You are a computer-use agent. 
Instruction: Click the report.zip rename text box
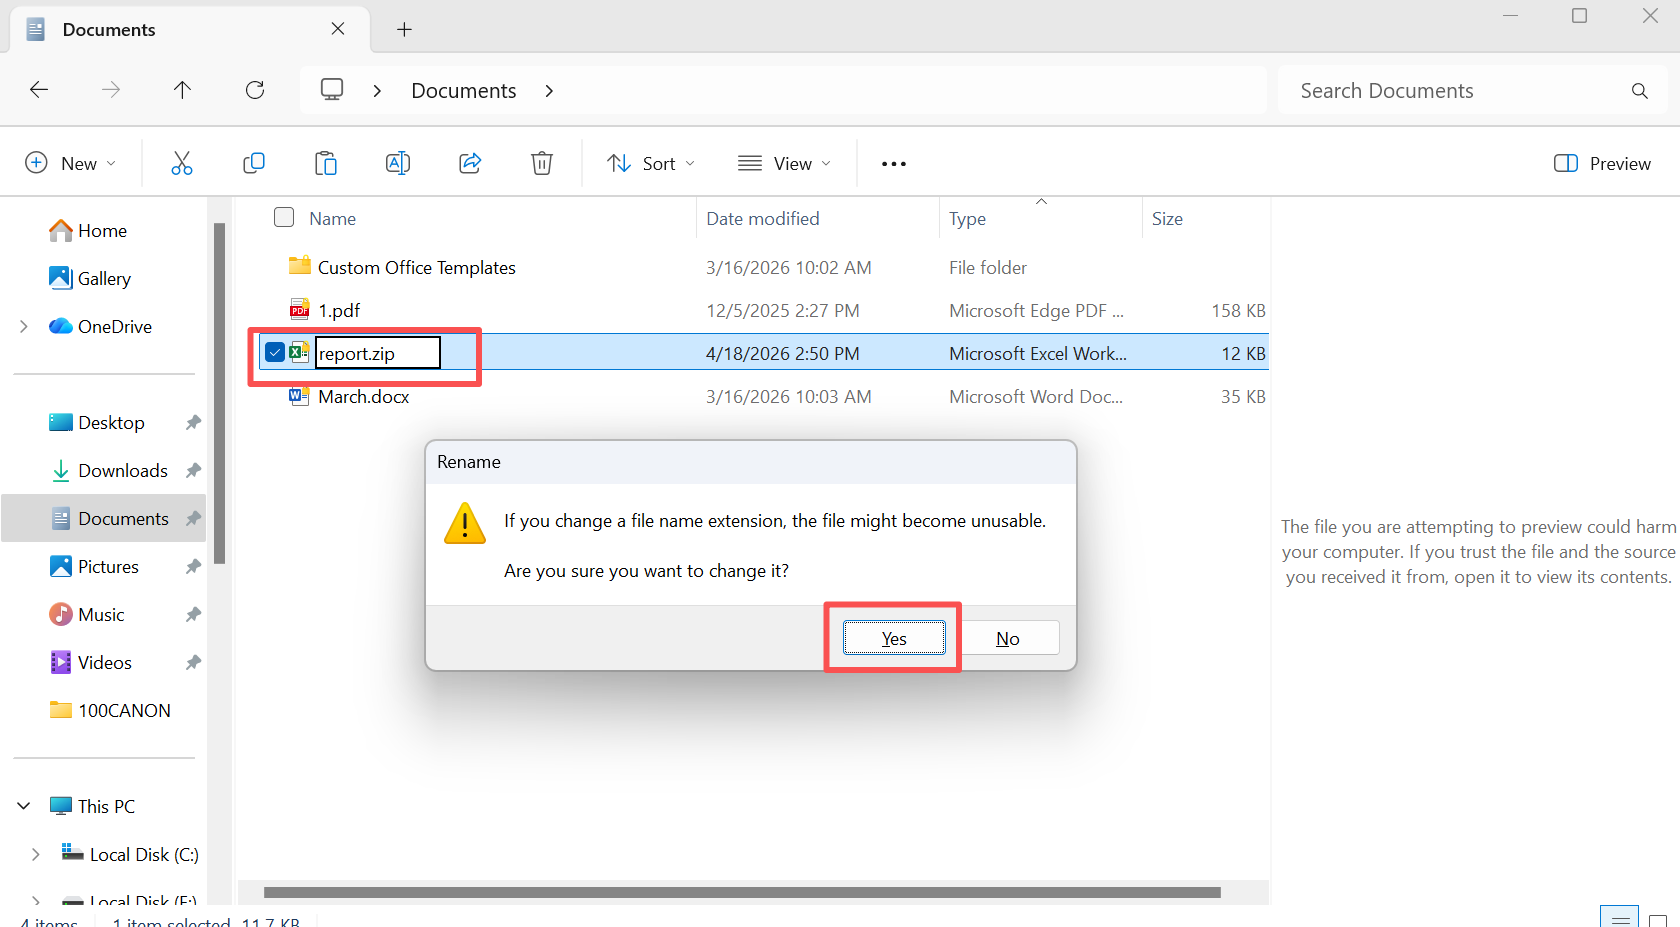pos(378,352)
